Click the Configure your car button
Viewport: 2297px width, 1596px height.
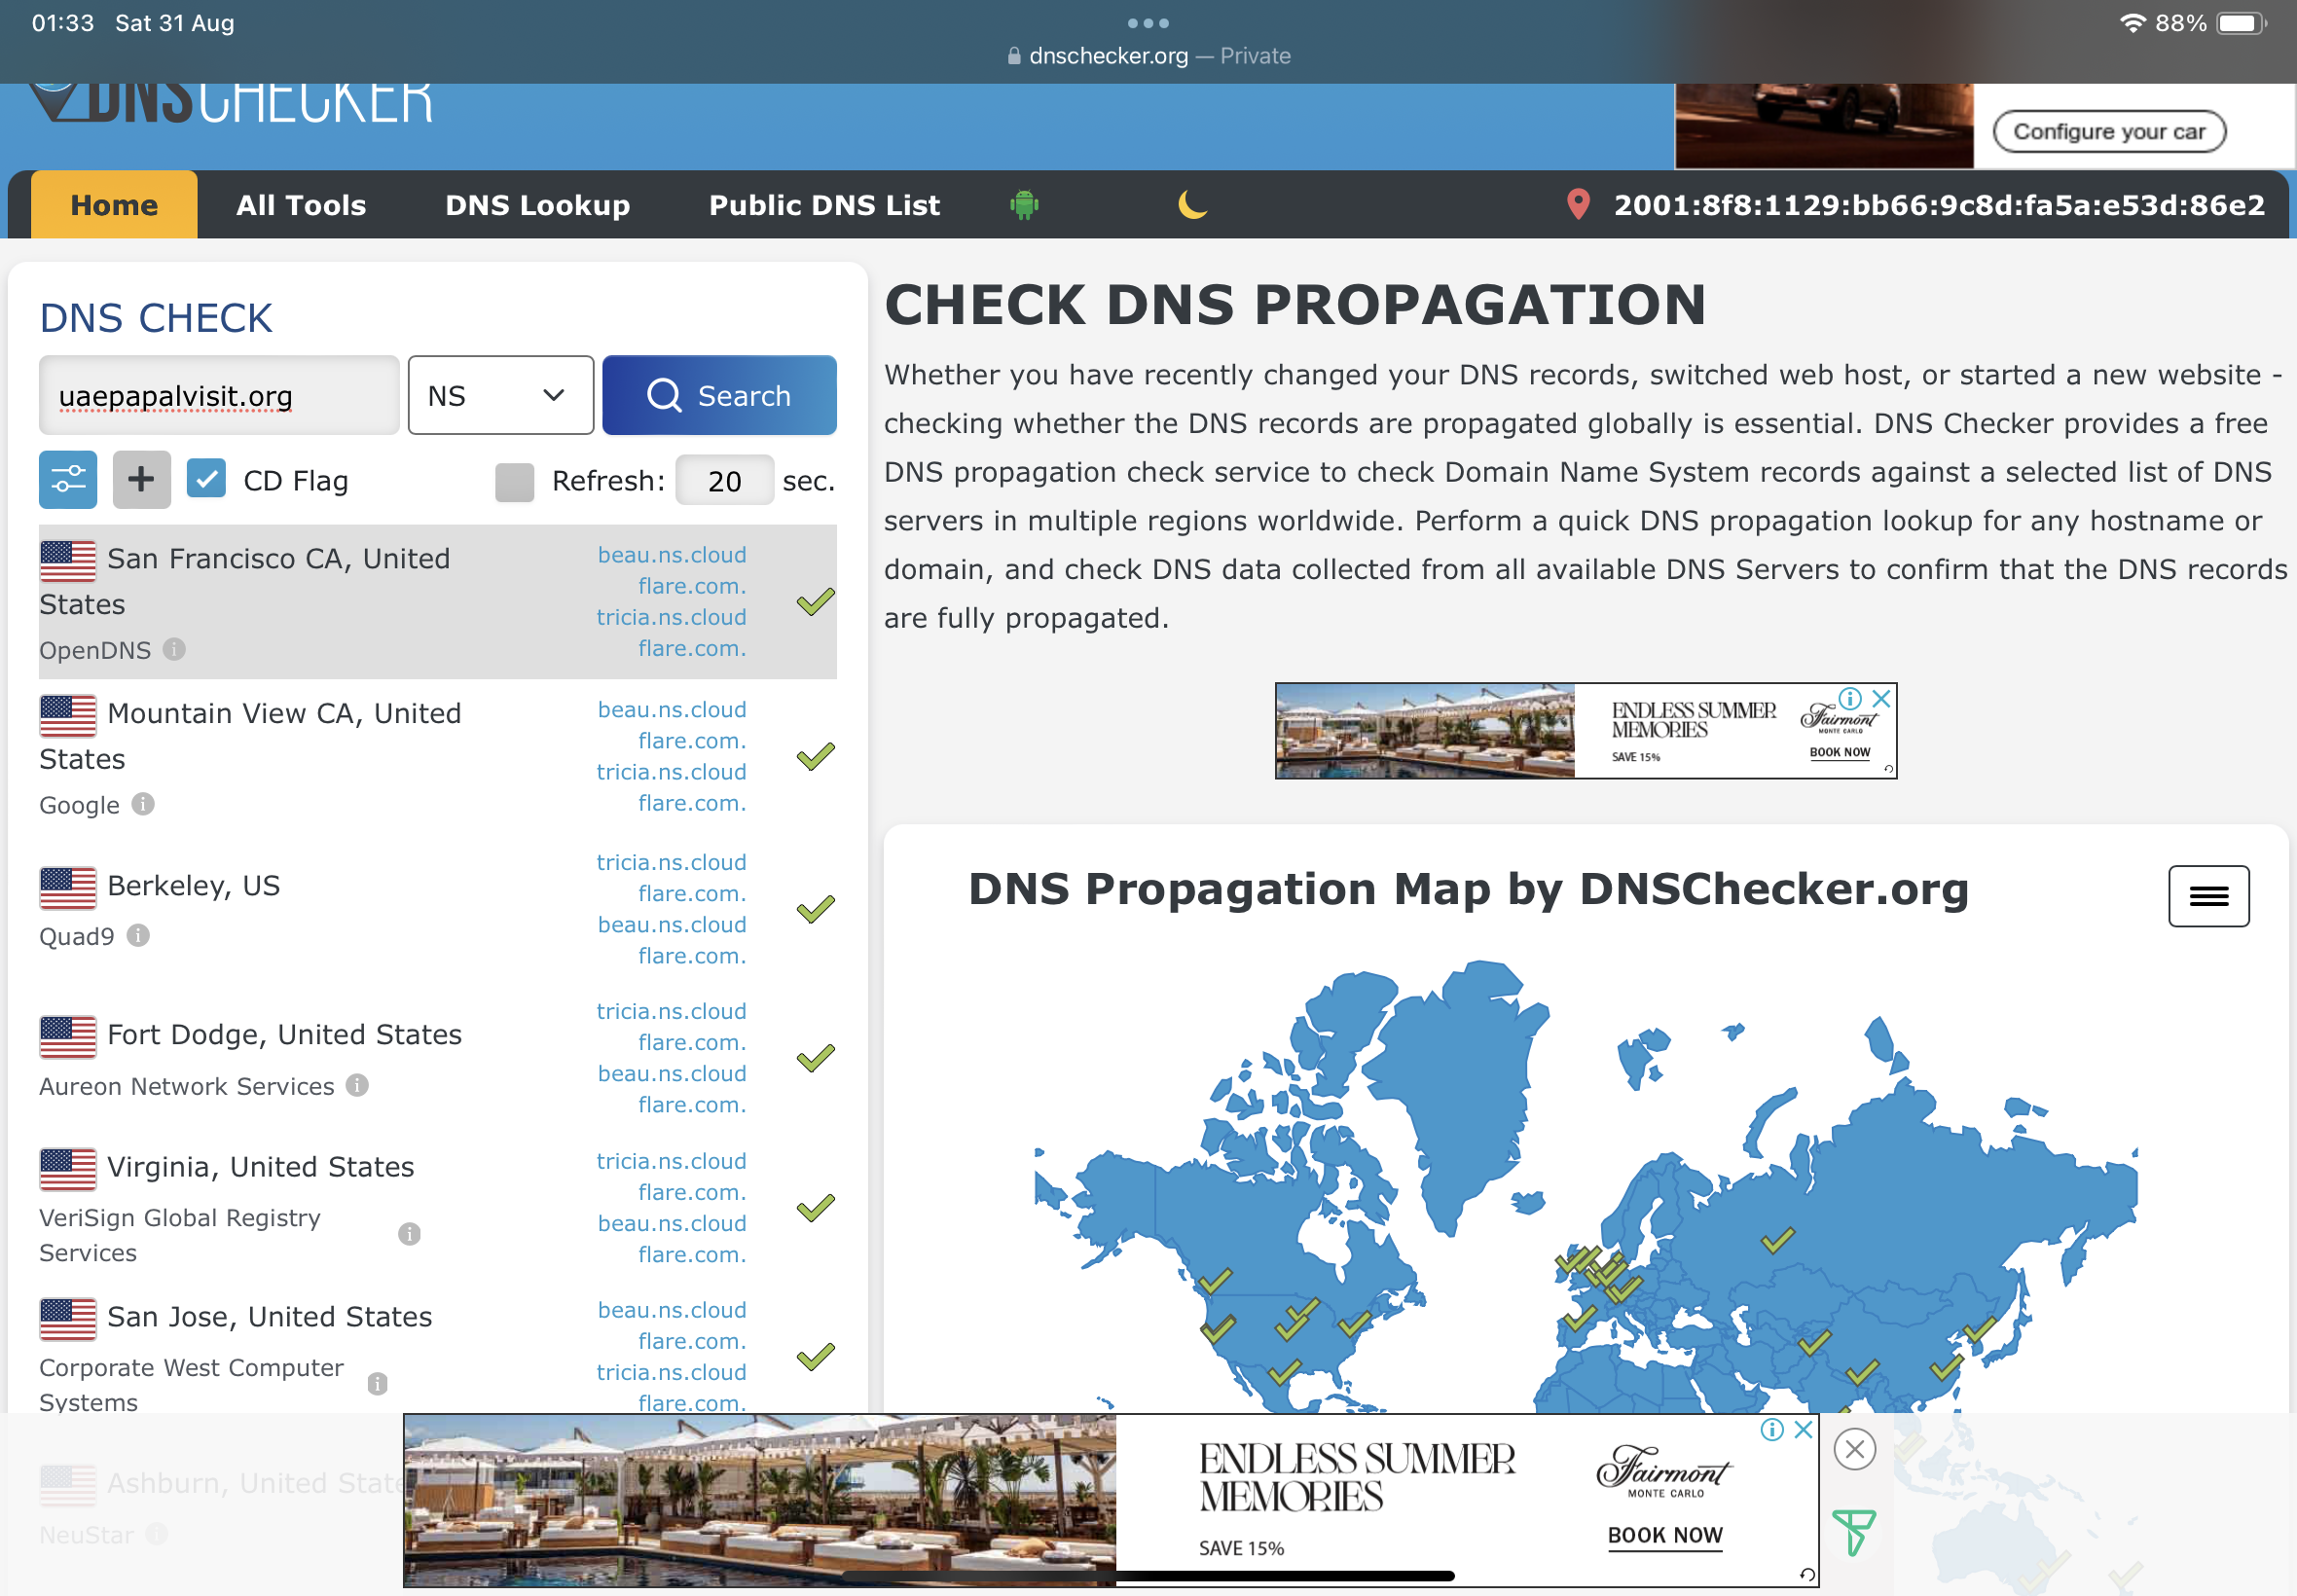pyautogui.click(x=2108, y=132)
